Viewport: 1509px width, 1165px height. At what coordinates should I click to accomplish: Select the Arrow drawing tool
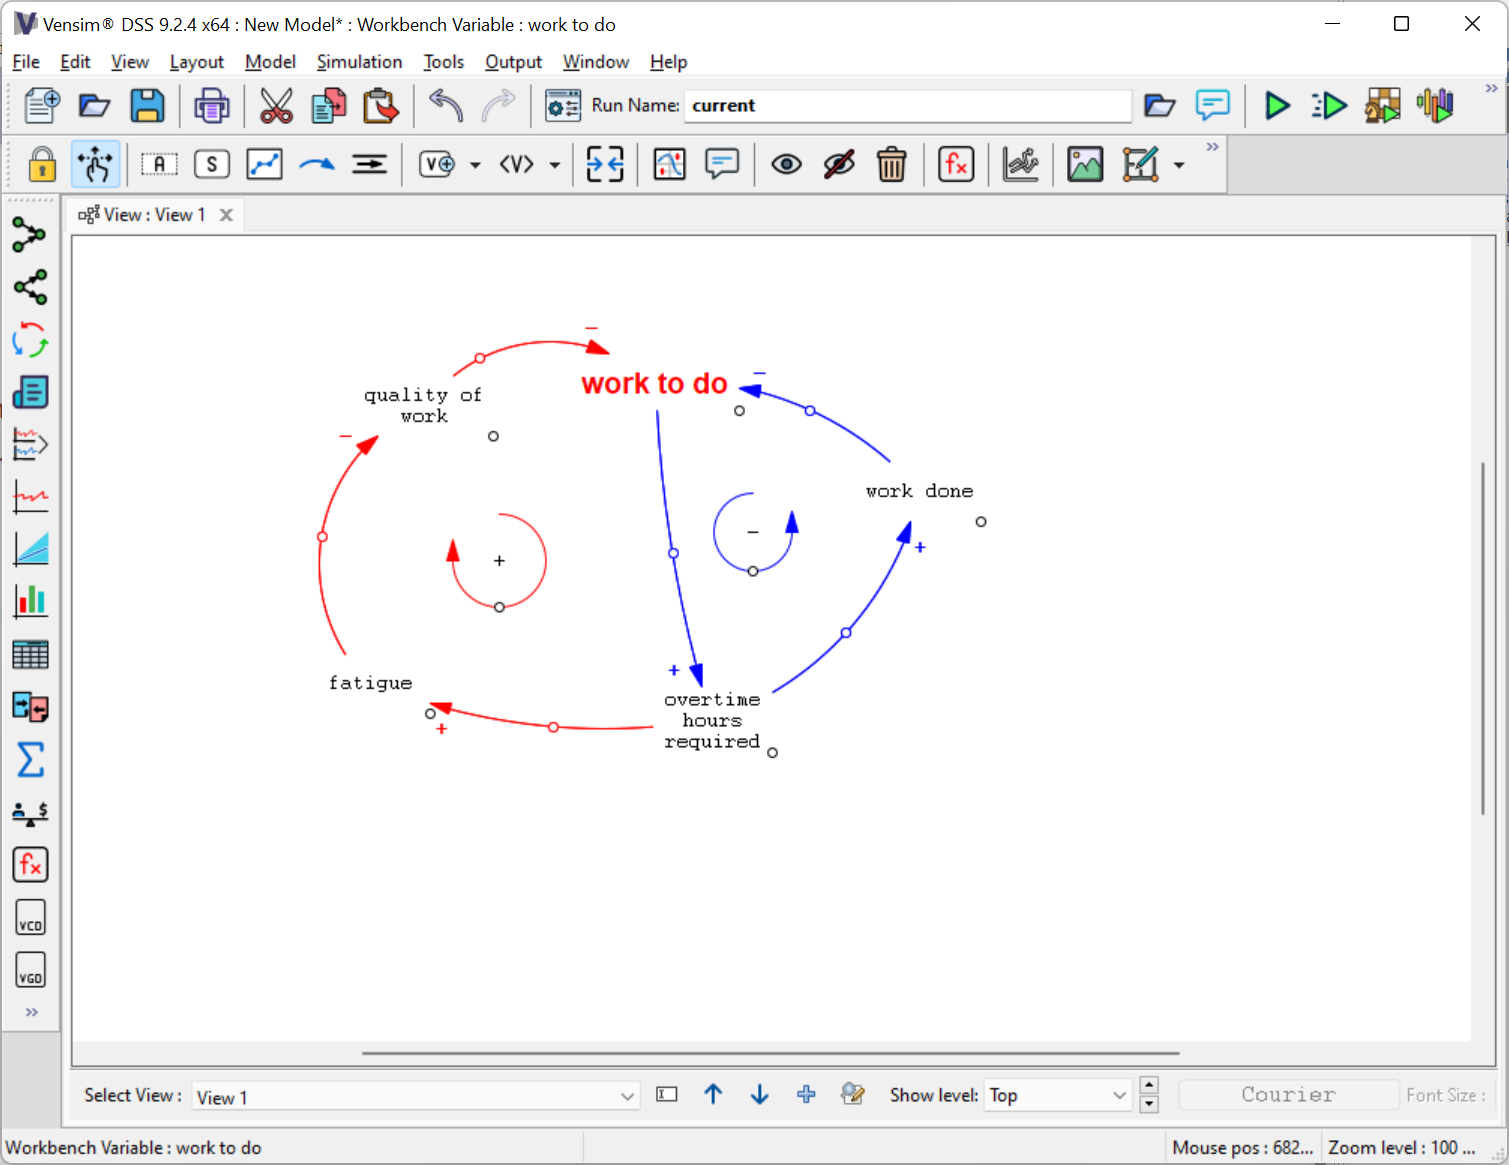[317, 165]
